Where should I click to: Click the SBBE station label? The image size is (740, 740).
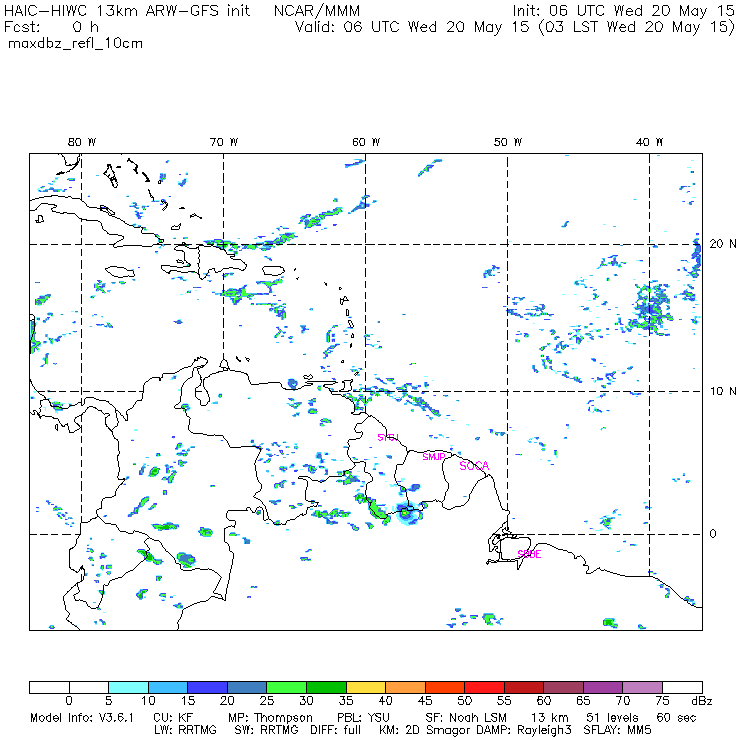tap(529, 554)
